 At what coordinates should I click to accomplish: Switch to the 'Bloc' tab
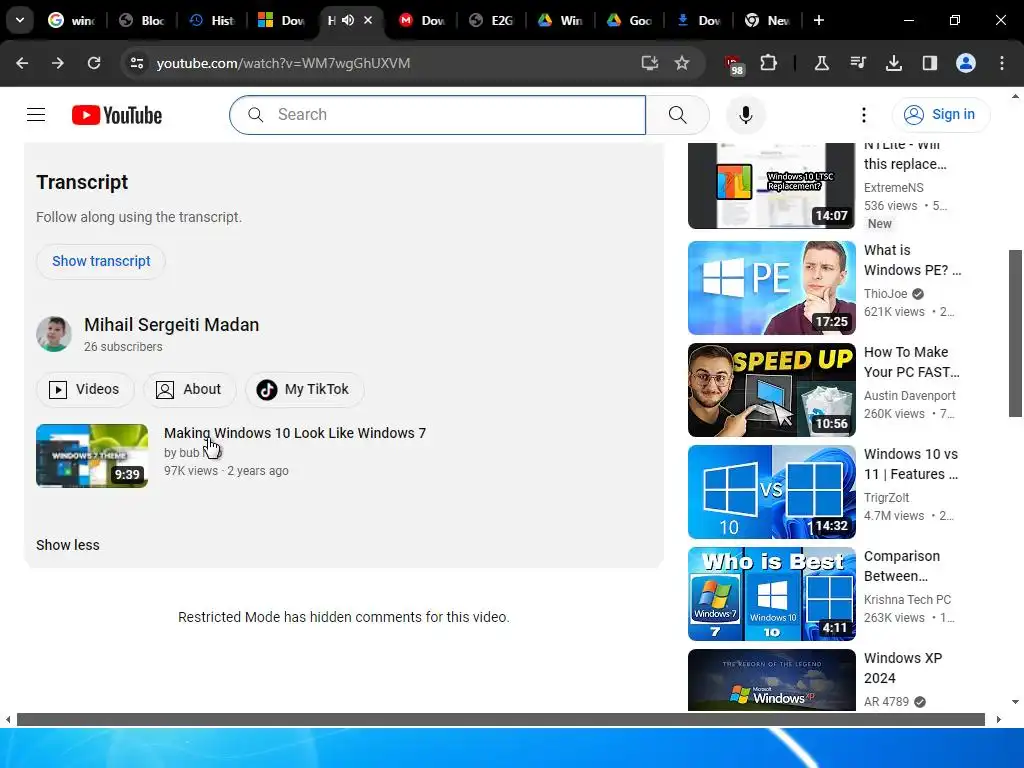(142, 20)
